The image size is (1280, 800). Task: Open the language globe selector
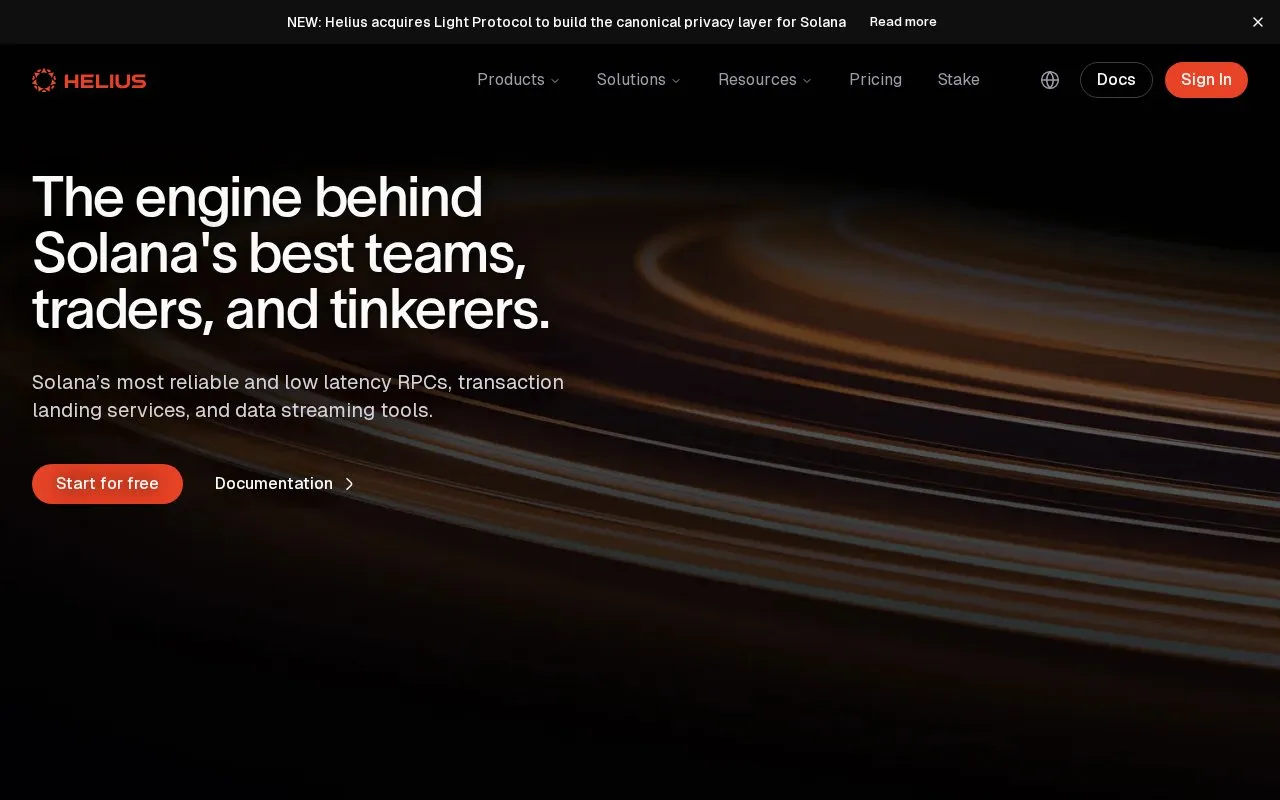1050,80
